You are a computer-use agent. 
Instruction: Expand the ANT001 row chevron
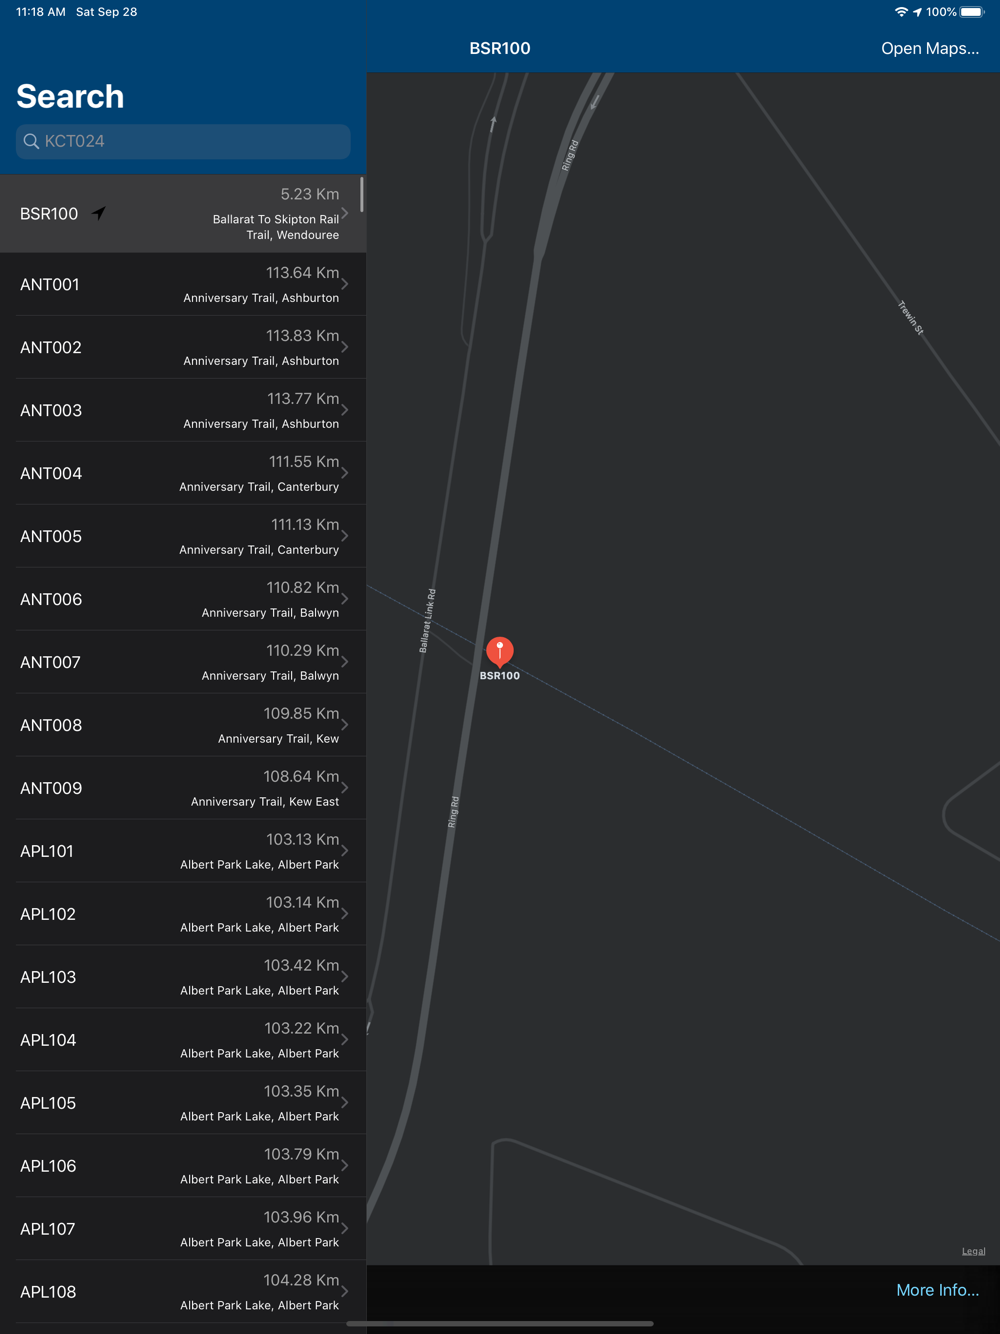tap(345, 284)
